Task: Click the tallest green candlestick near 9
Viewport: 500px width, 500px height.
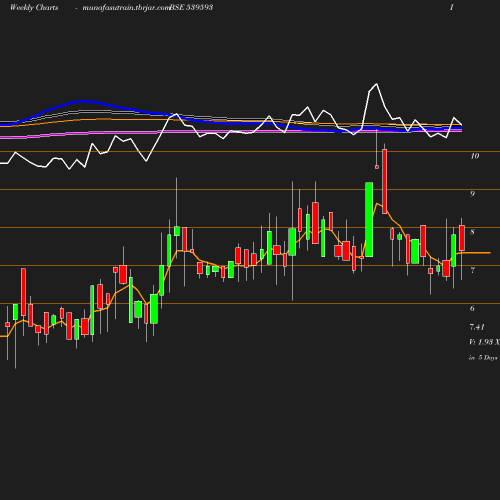Action: 369,219
